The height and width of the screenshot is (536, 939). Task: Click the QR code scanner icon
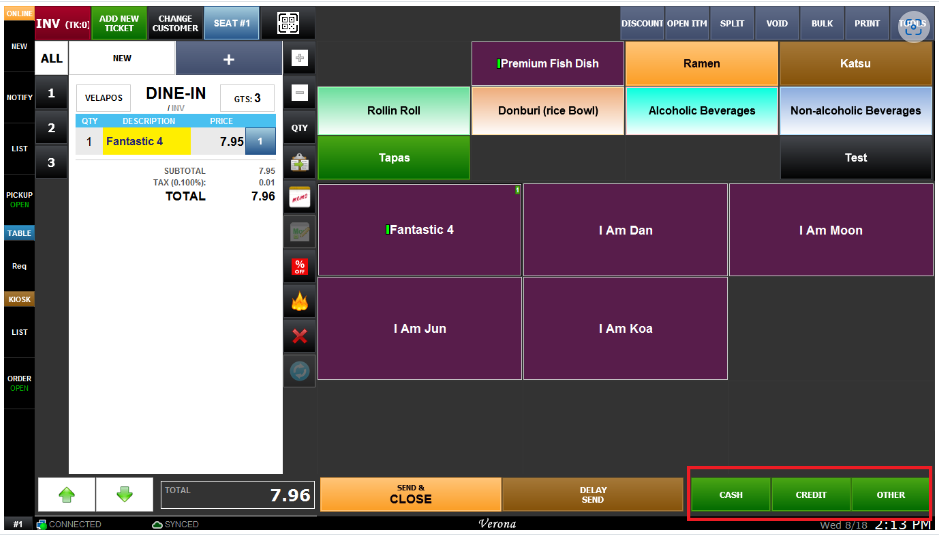tap(288, 23)
